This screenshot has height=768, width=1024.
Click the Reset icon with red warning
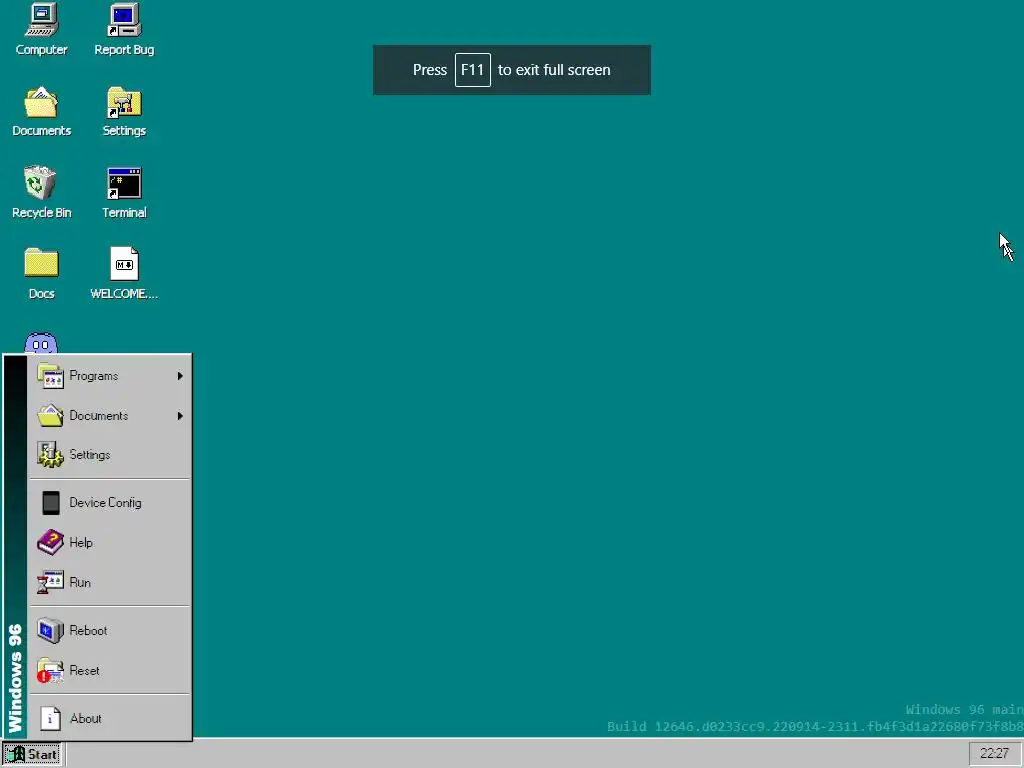point(50,670)
